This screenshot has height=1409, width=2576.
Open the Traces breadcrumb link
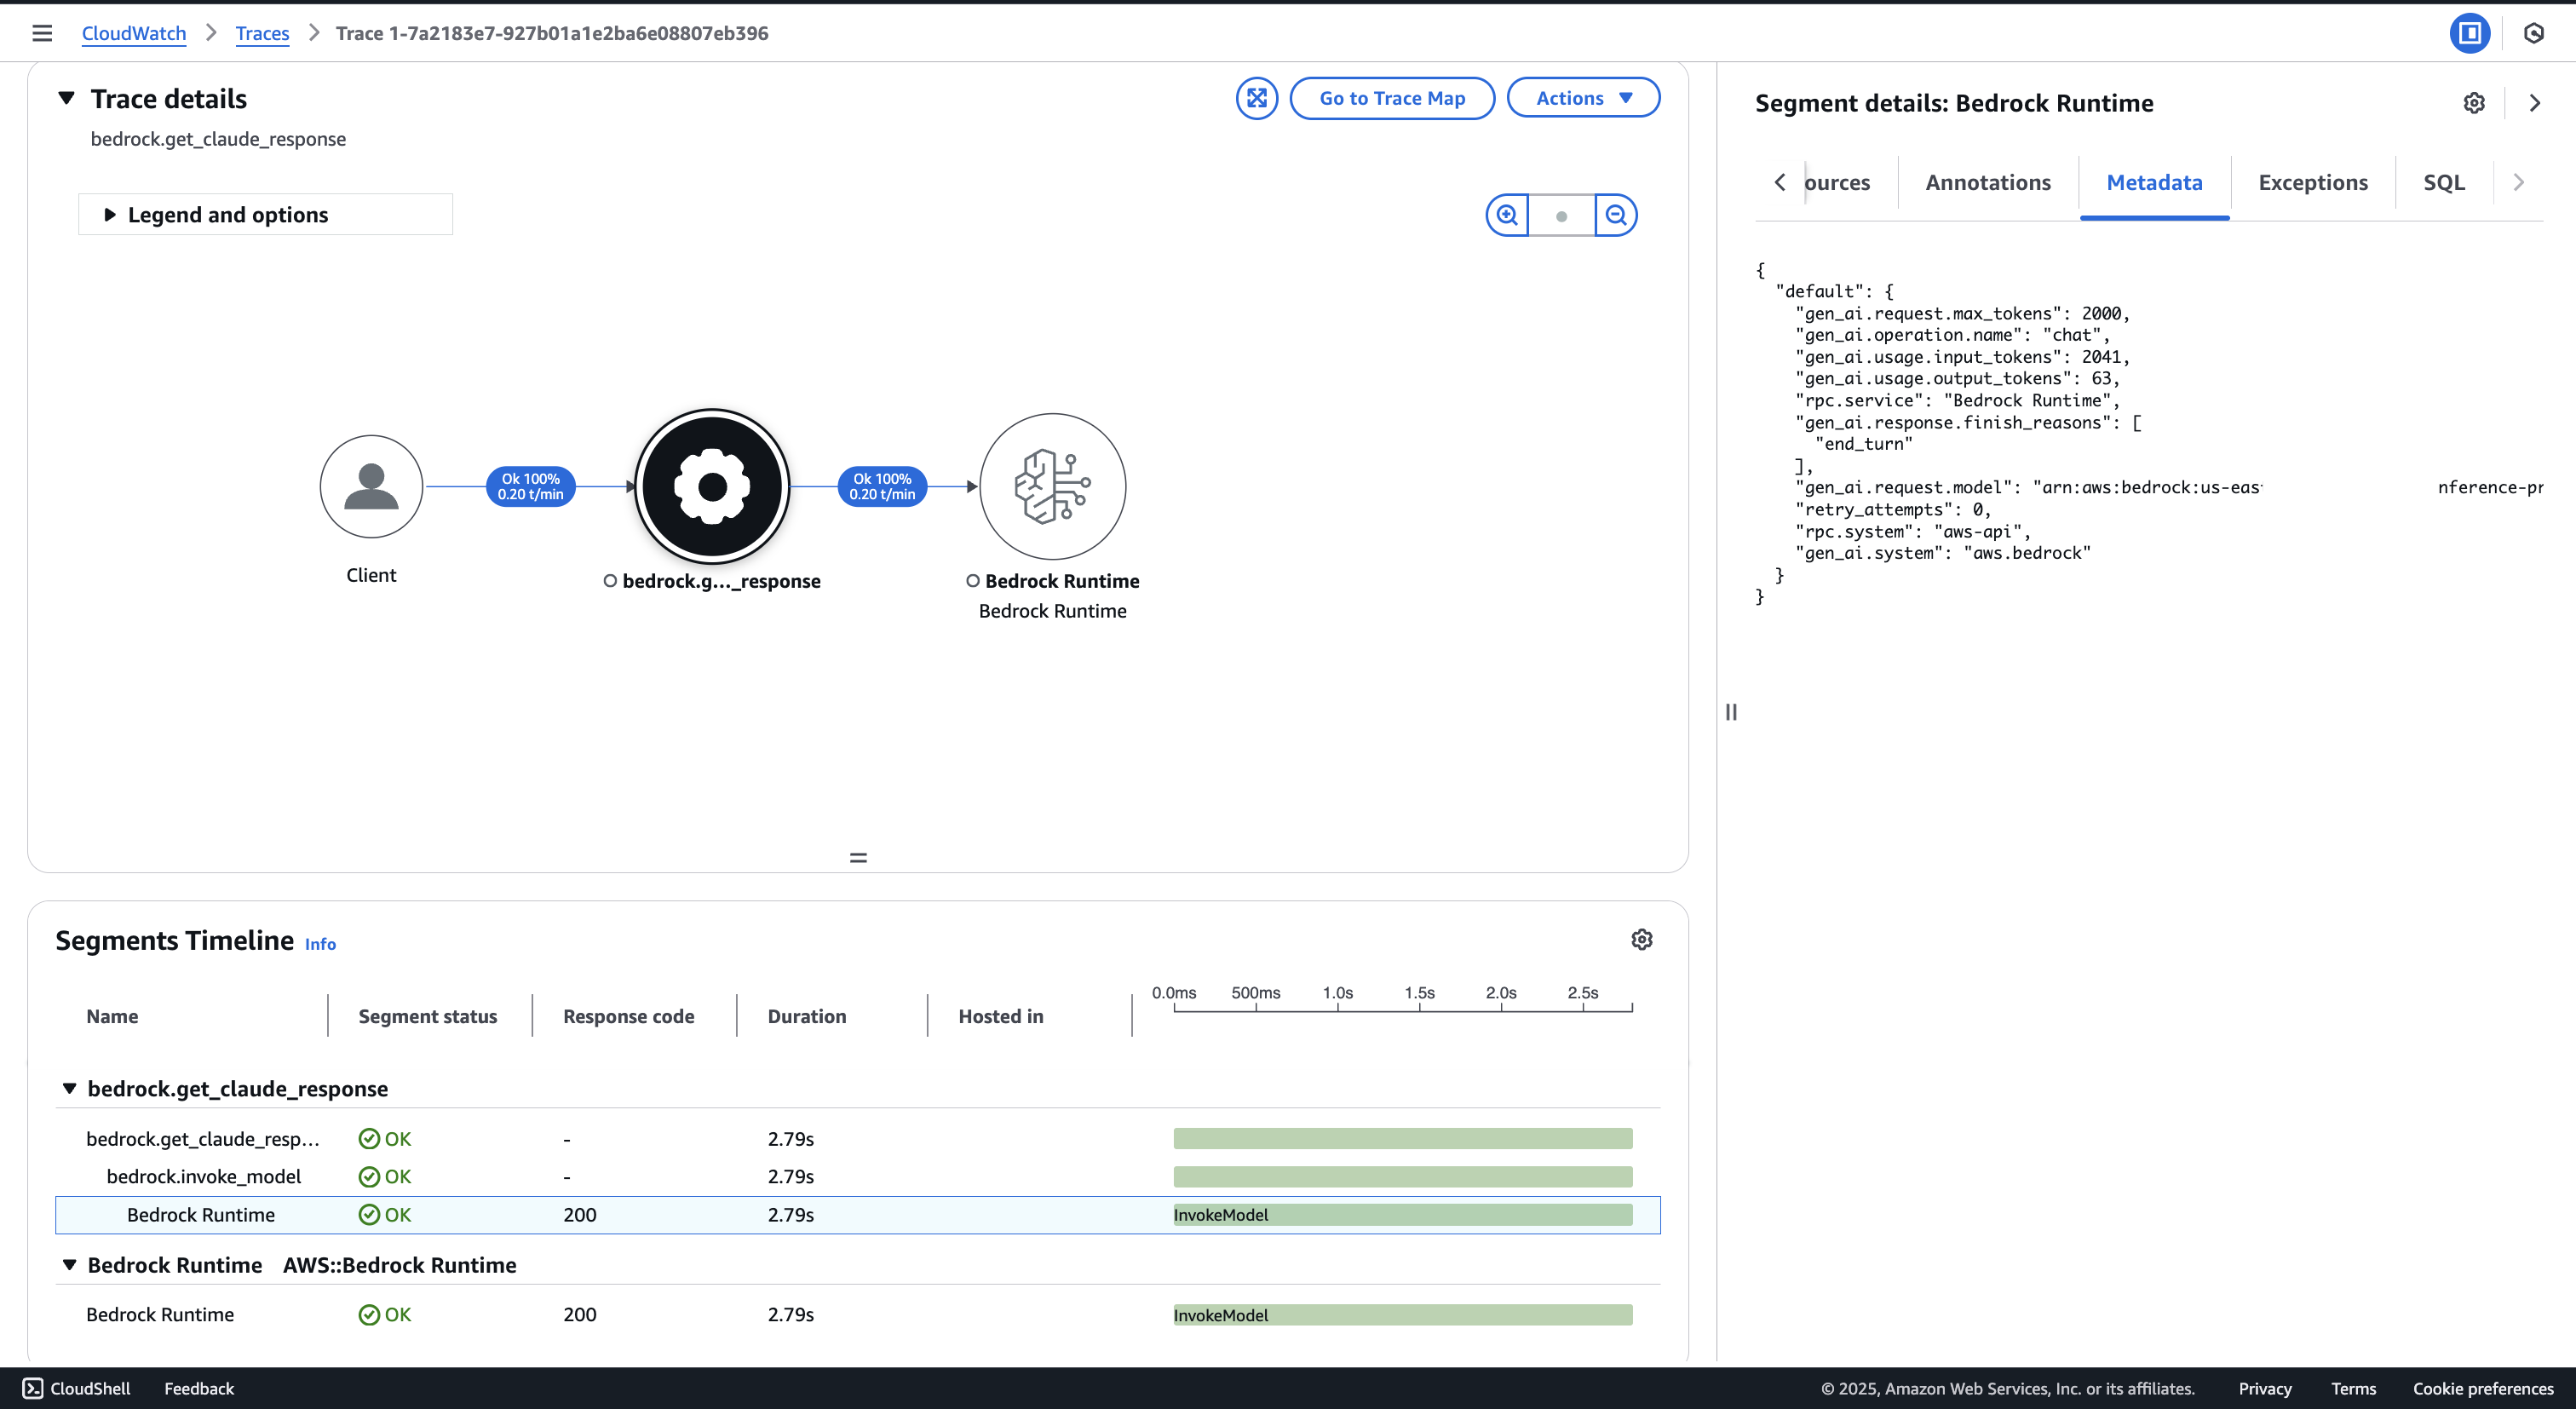pos(262,33)
